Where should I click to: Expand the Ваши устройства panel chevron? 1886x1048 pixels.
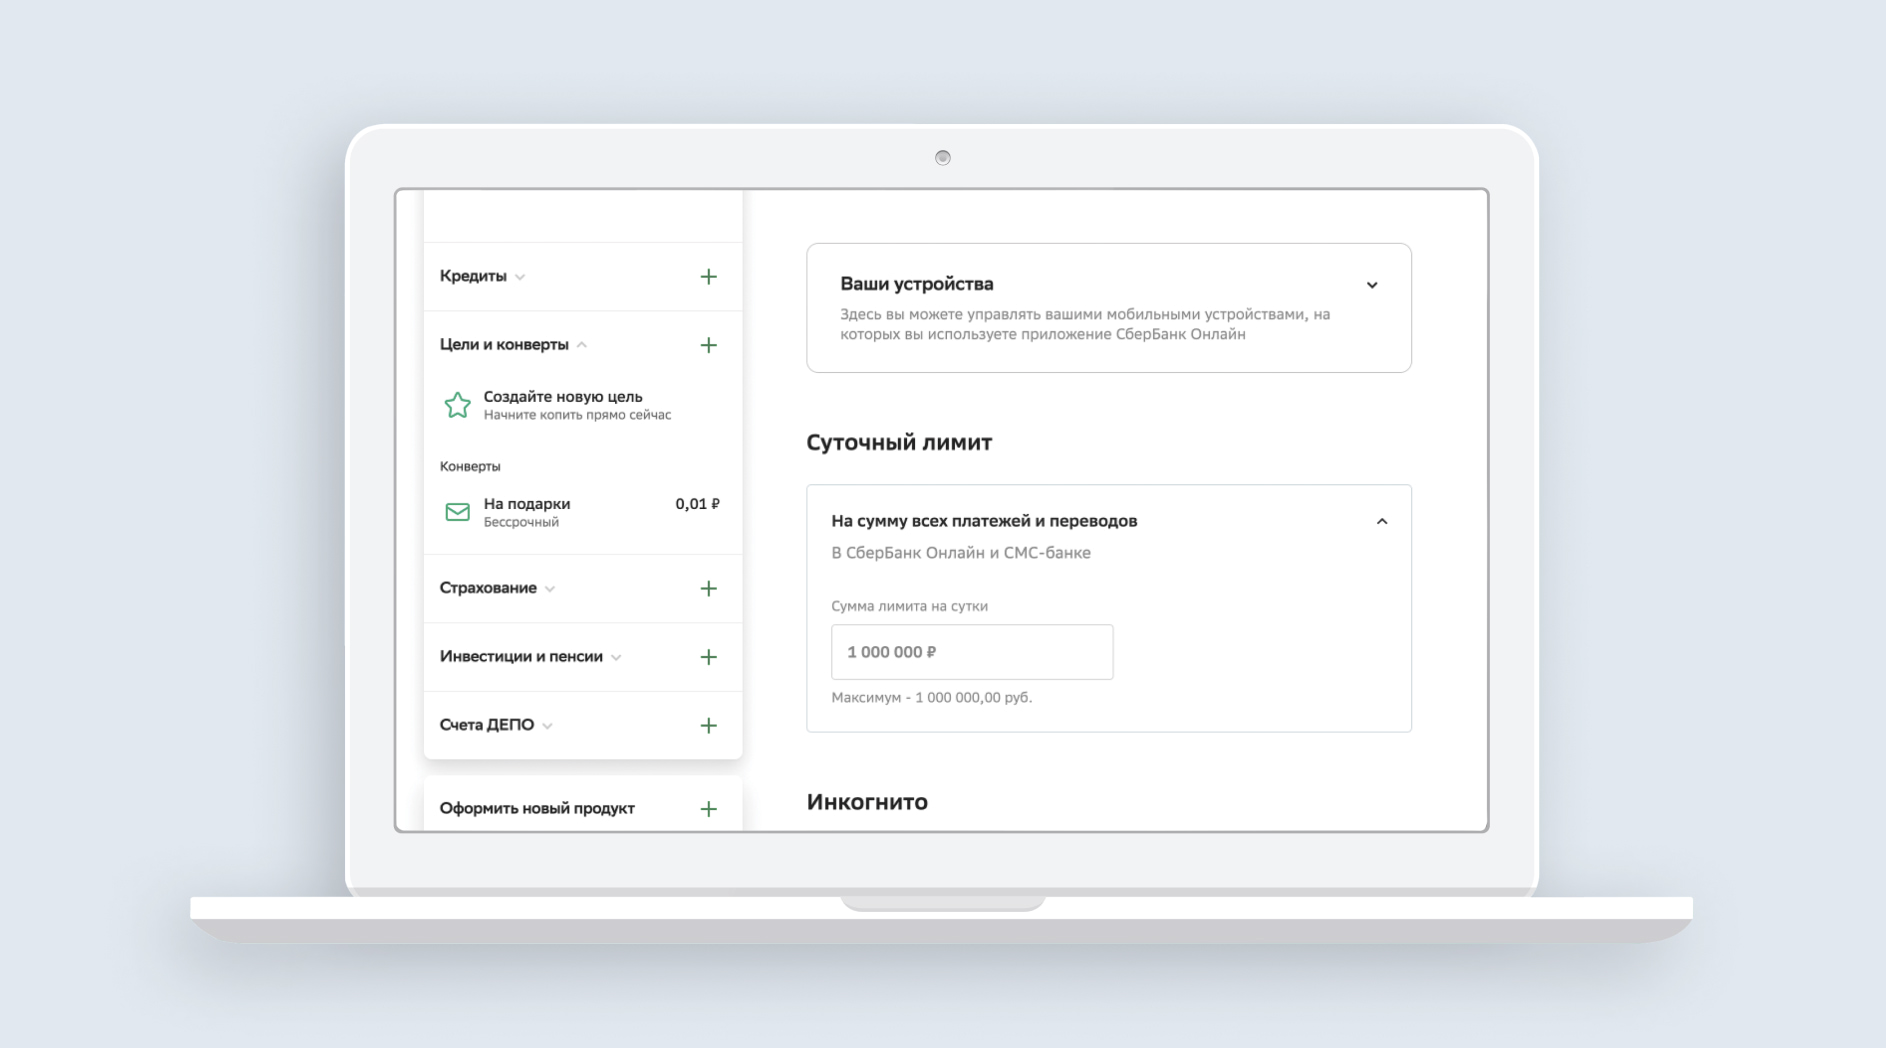click(x=1371, y=285)
